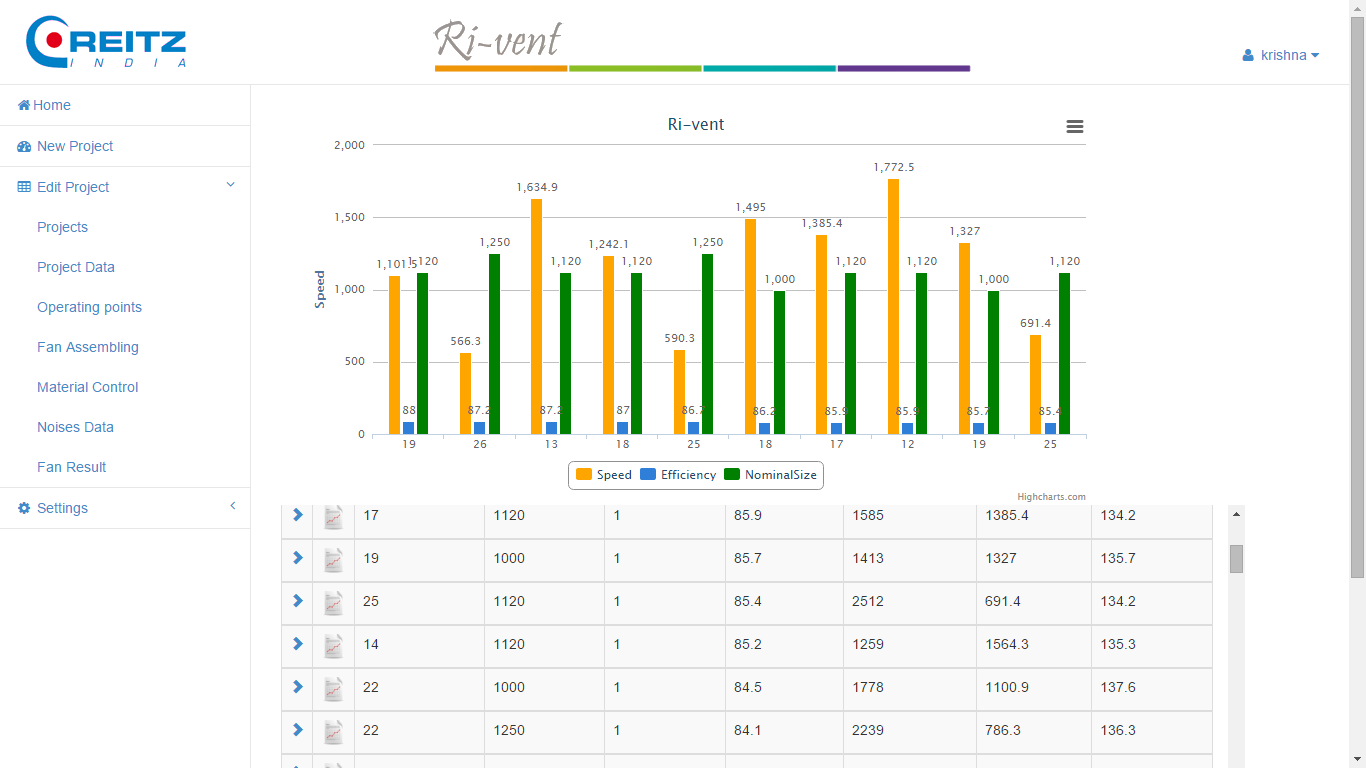Click the 1,495 orange speed bar
The width and height of the screenshot is (1366, 768).
tap(750, 326)
